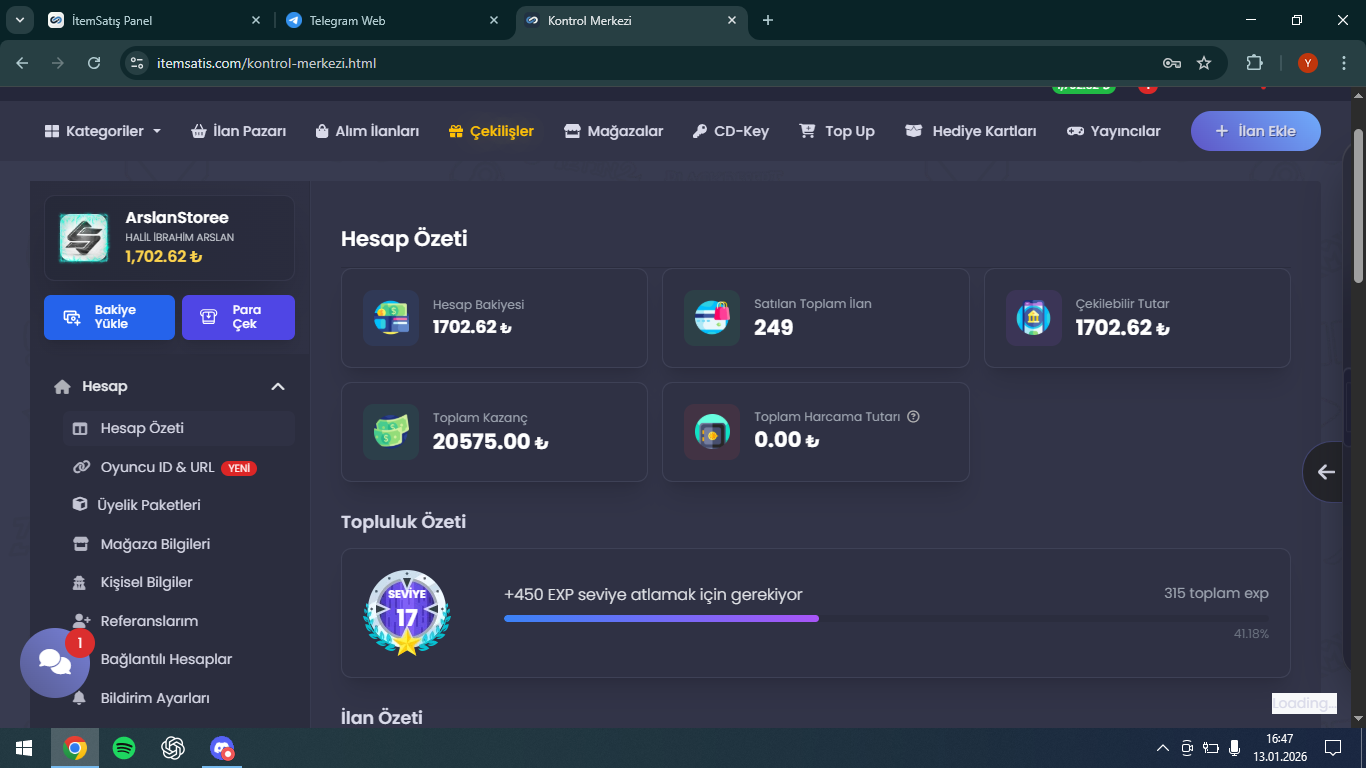1366x768 pixels.
Task: Open the Yayıncılar streamers page
Action: 1114,131
